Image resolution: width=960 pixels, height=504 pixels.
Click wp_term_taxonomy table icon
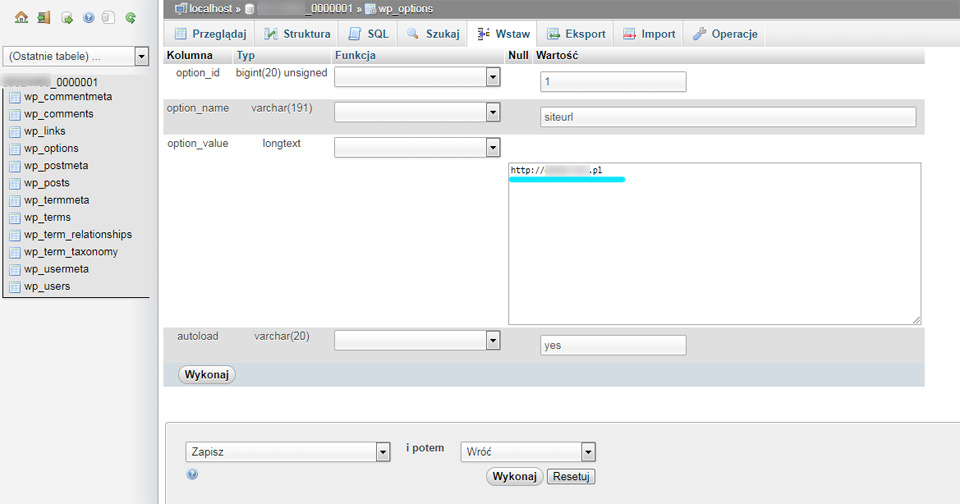click(x=15, y=252)
